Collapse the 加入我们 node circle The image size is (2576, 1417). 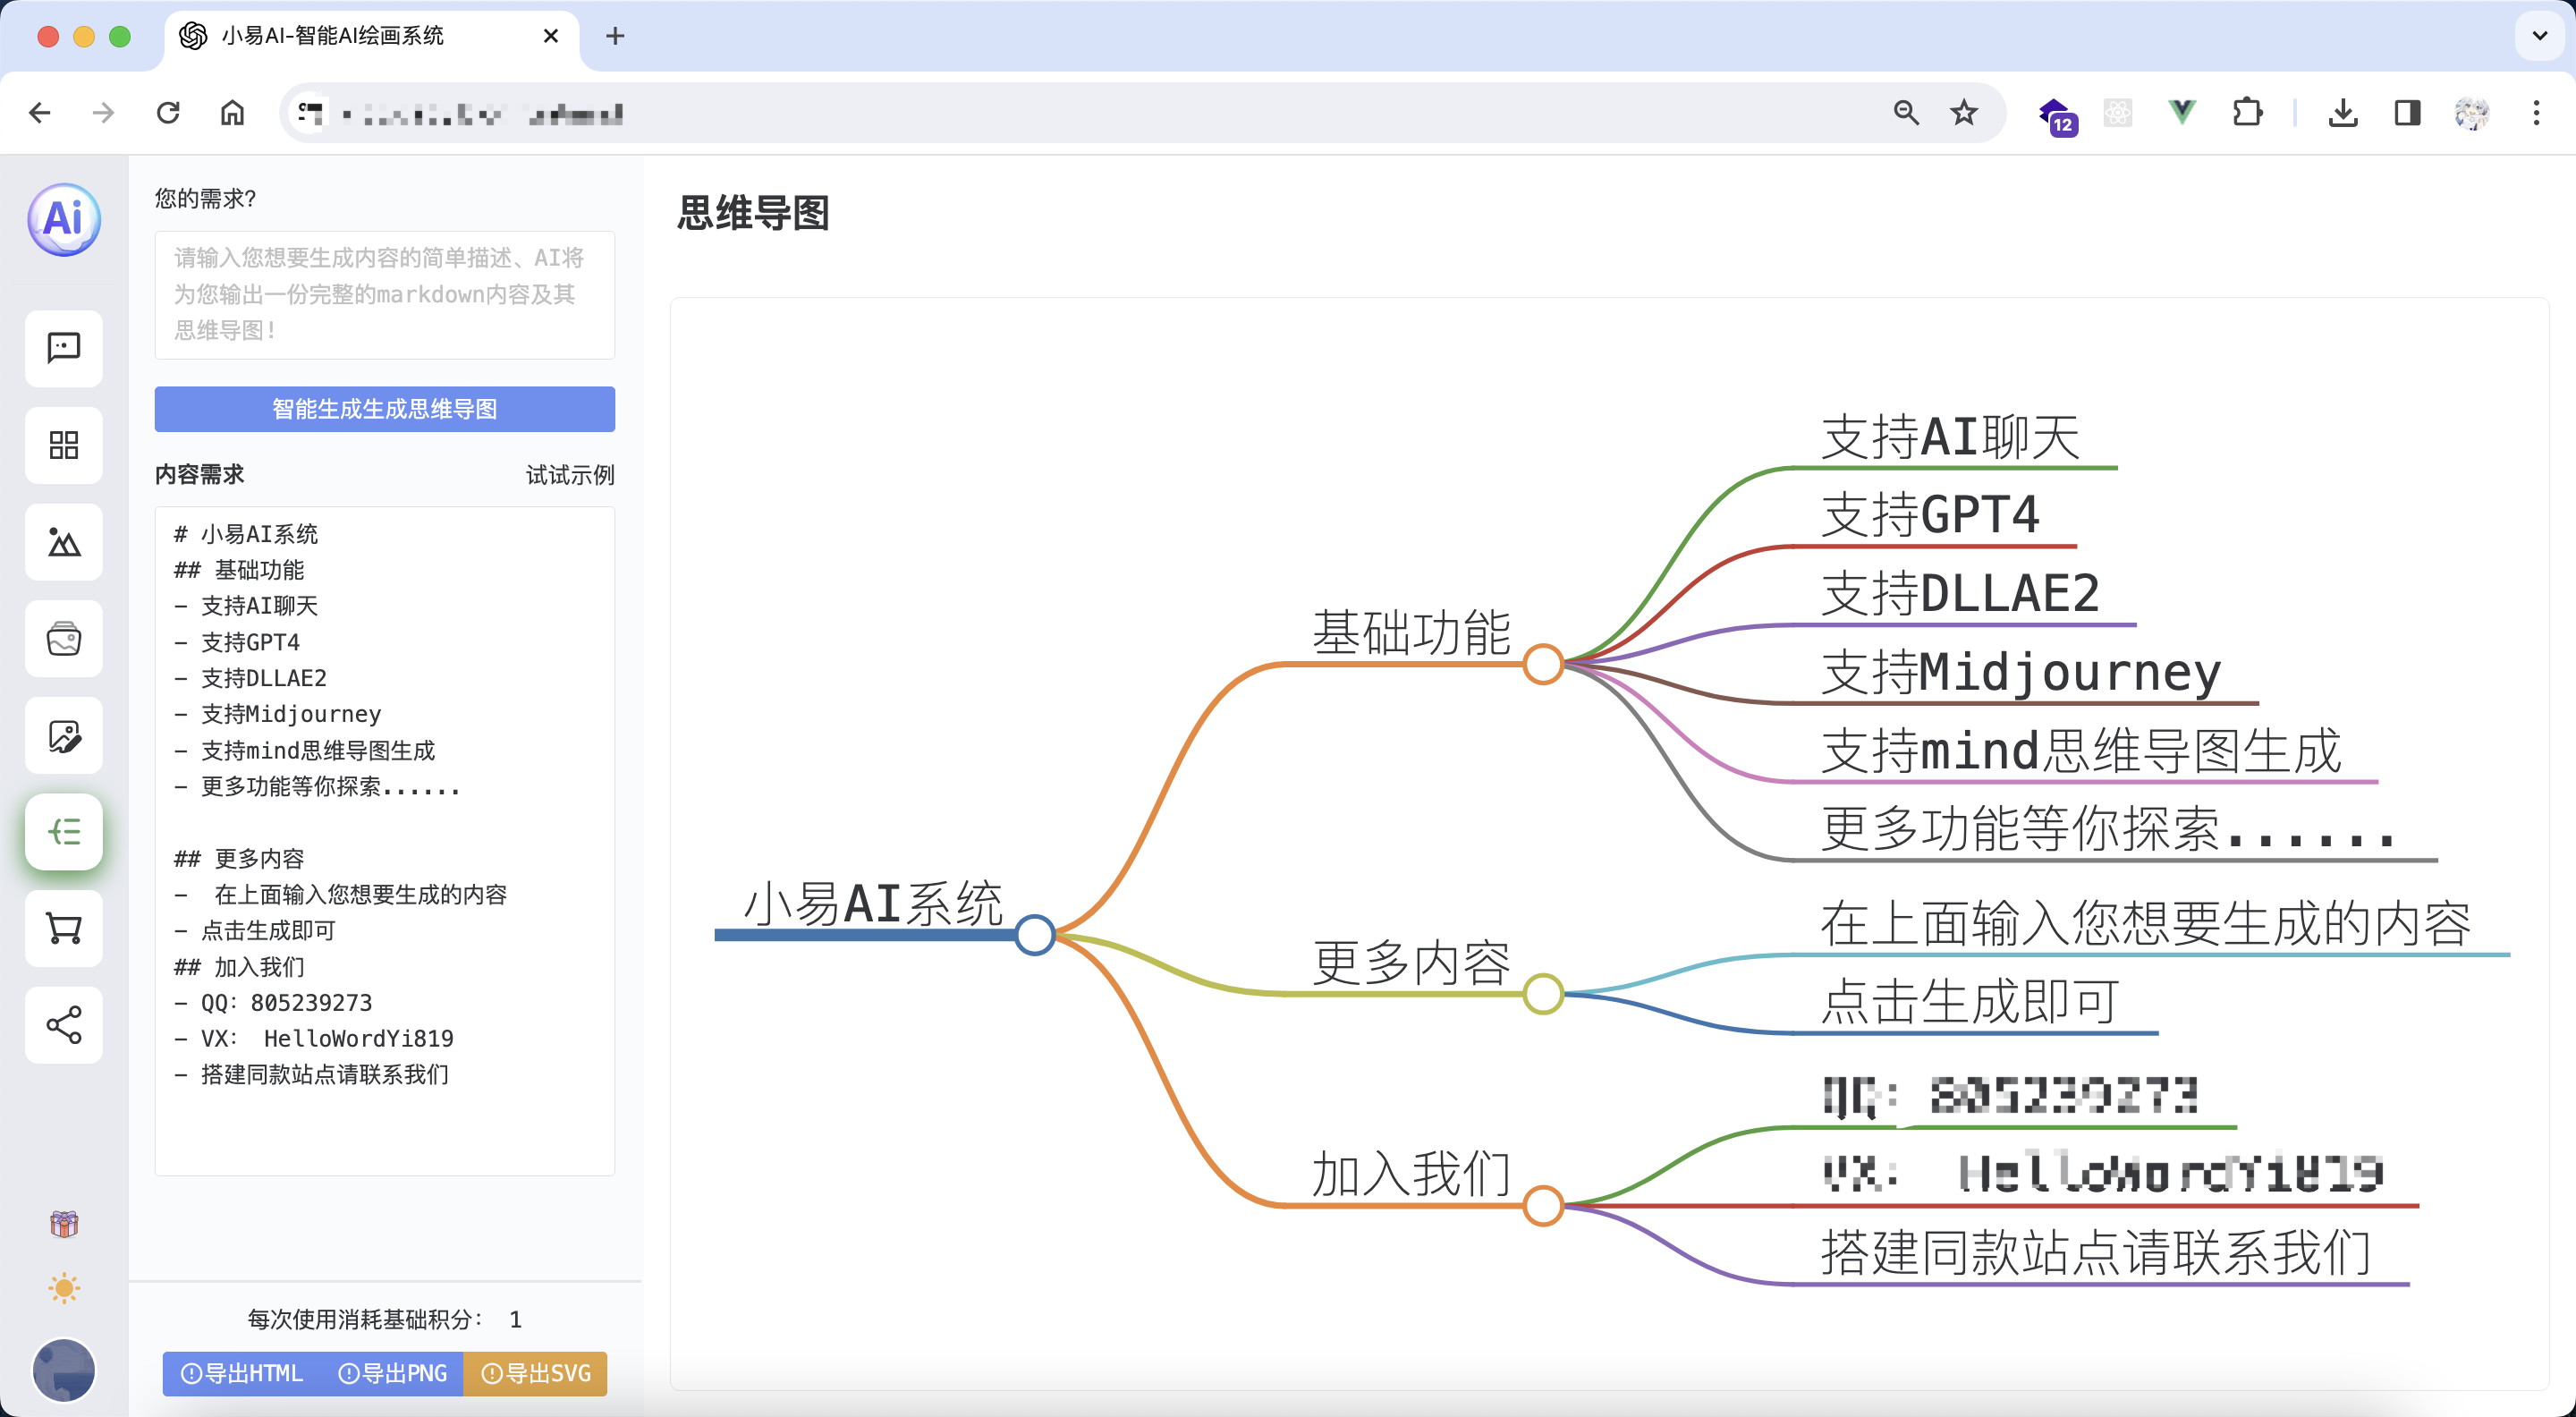(x=1543, y=1205)
